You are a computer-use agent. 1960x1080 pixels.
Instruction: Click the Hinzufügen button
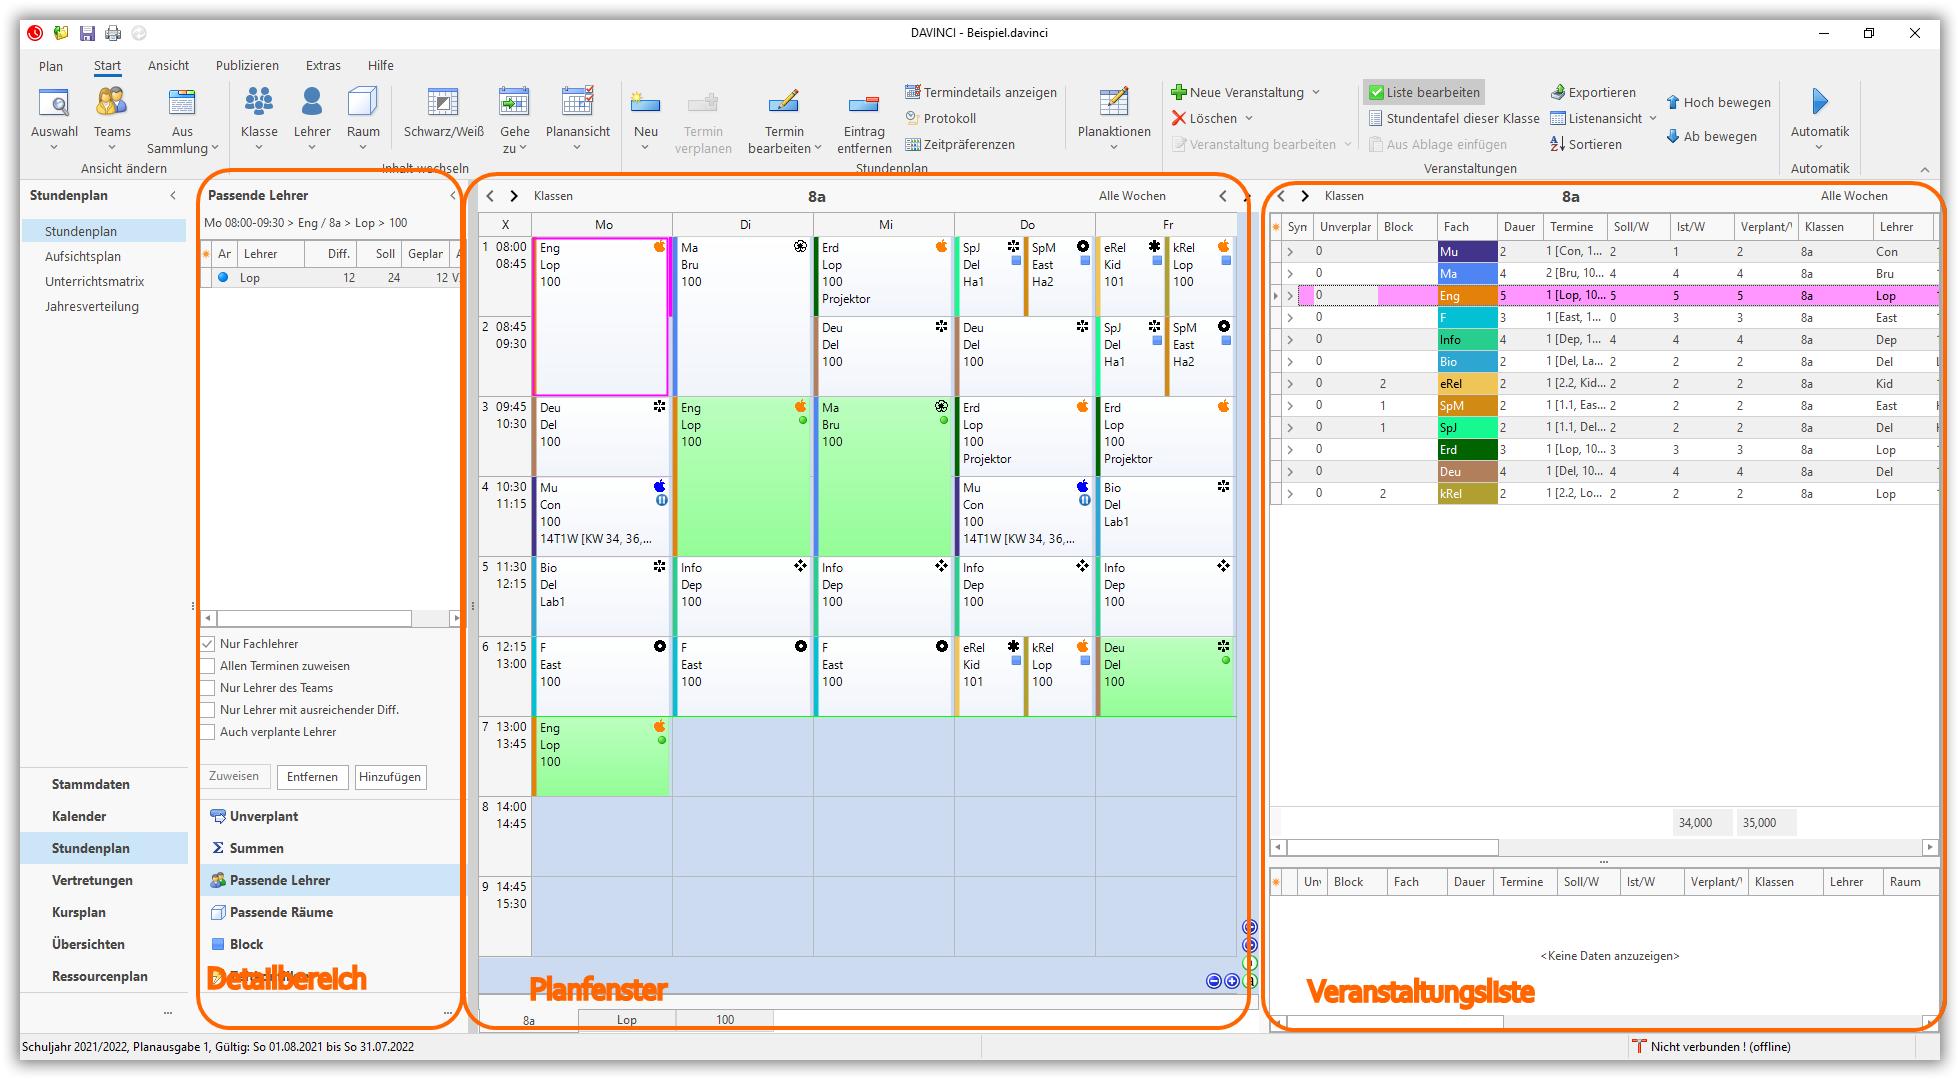pyautogui.click(x=390, y=777)
